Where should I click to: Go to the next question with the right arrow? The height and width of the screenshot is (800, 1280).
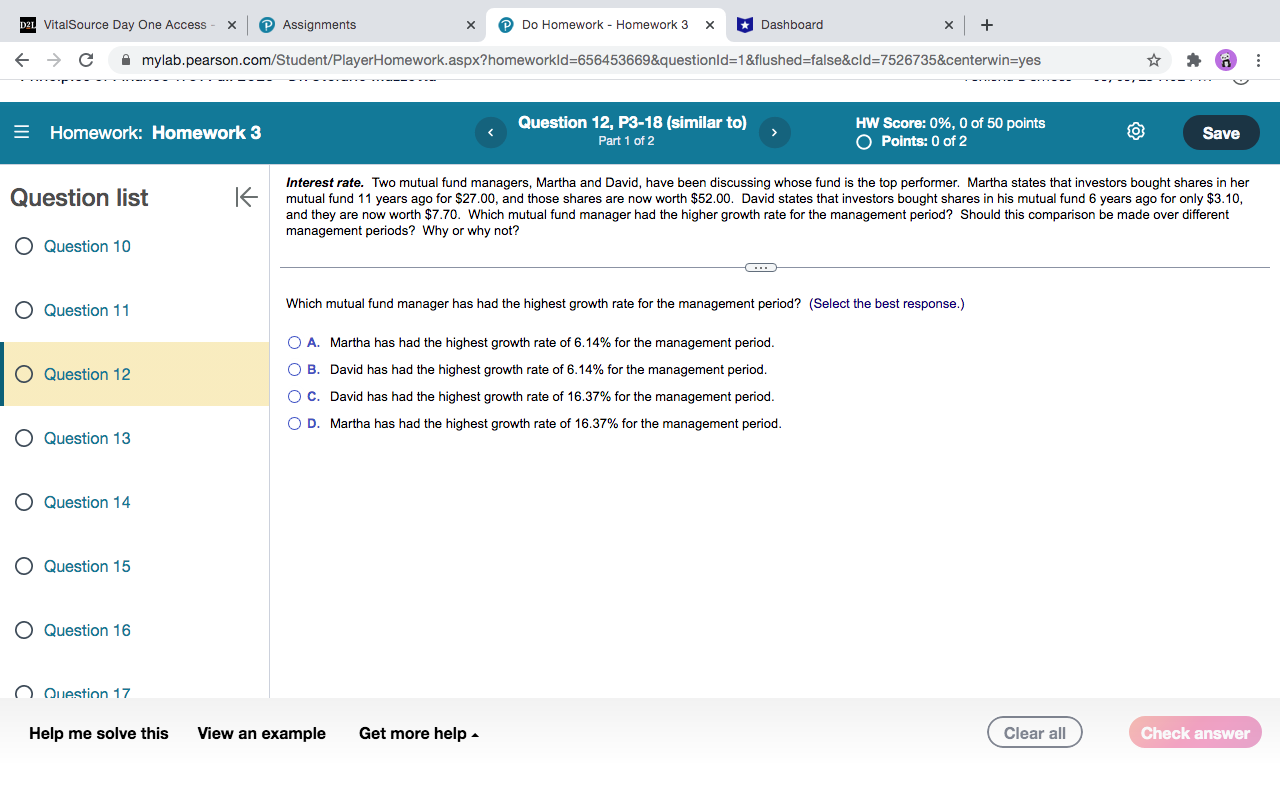pos(774,132)
